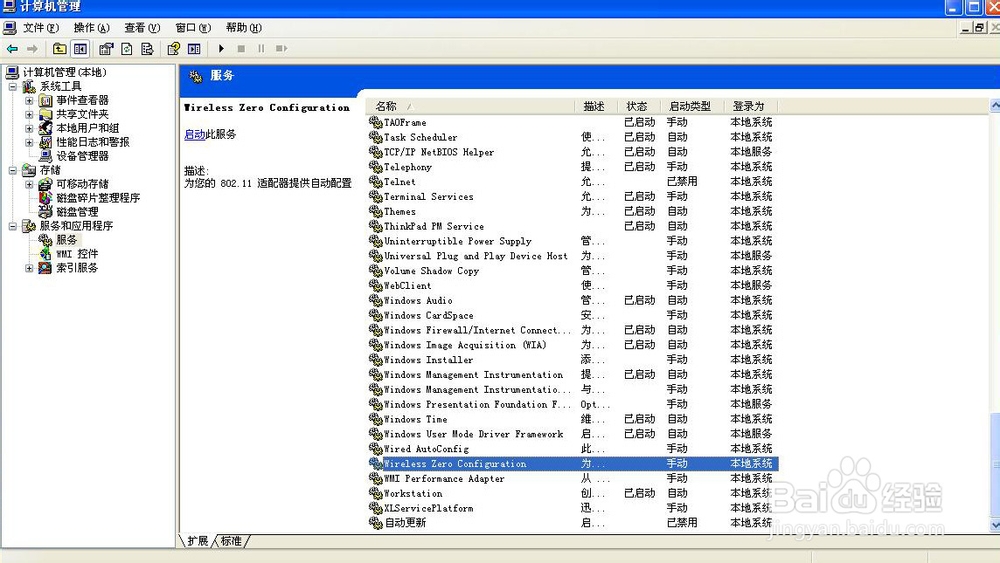The height and width of the screenshot is (563, 1000).
Task: Click the Task Scheduler service gear icon
Action: (376, 137)
